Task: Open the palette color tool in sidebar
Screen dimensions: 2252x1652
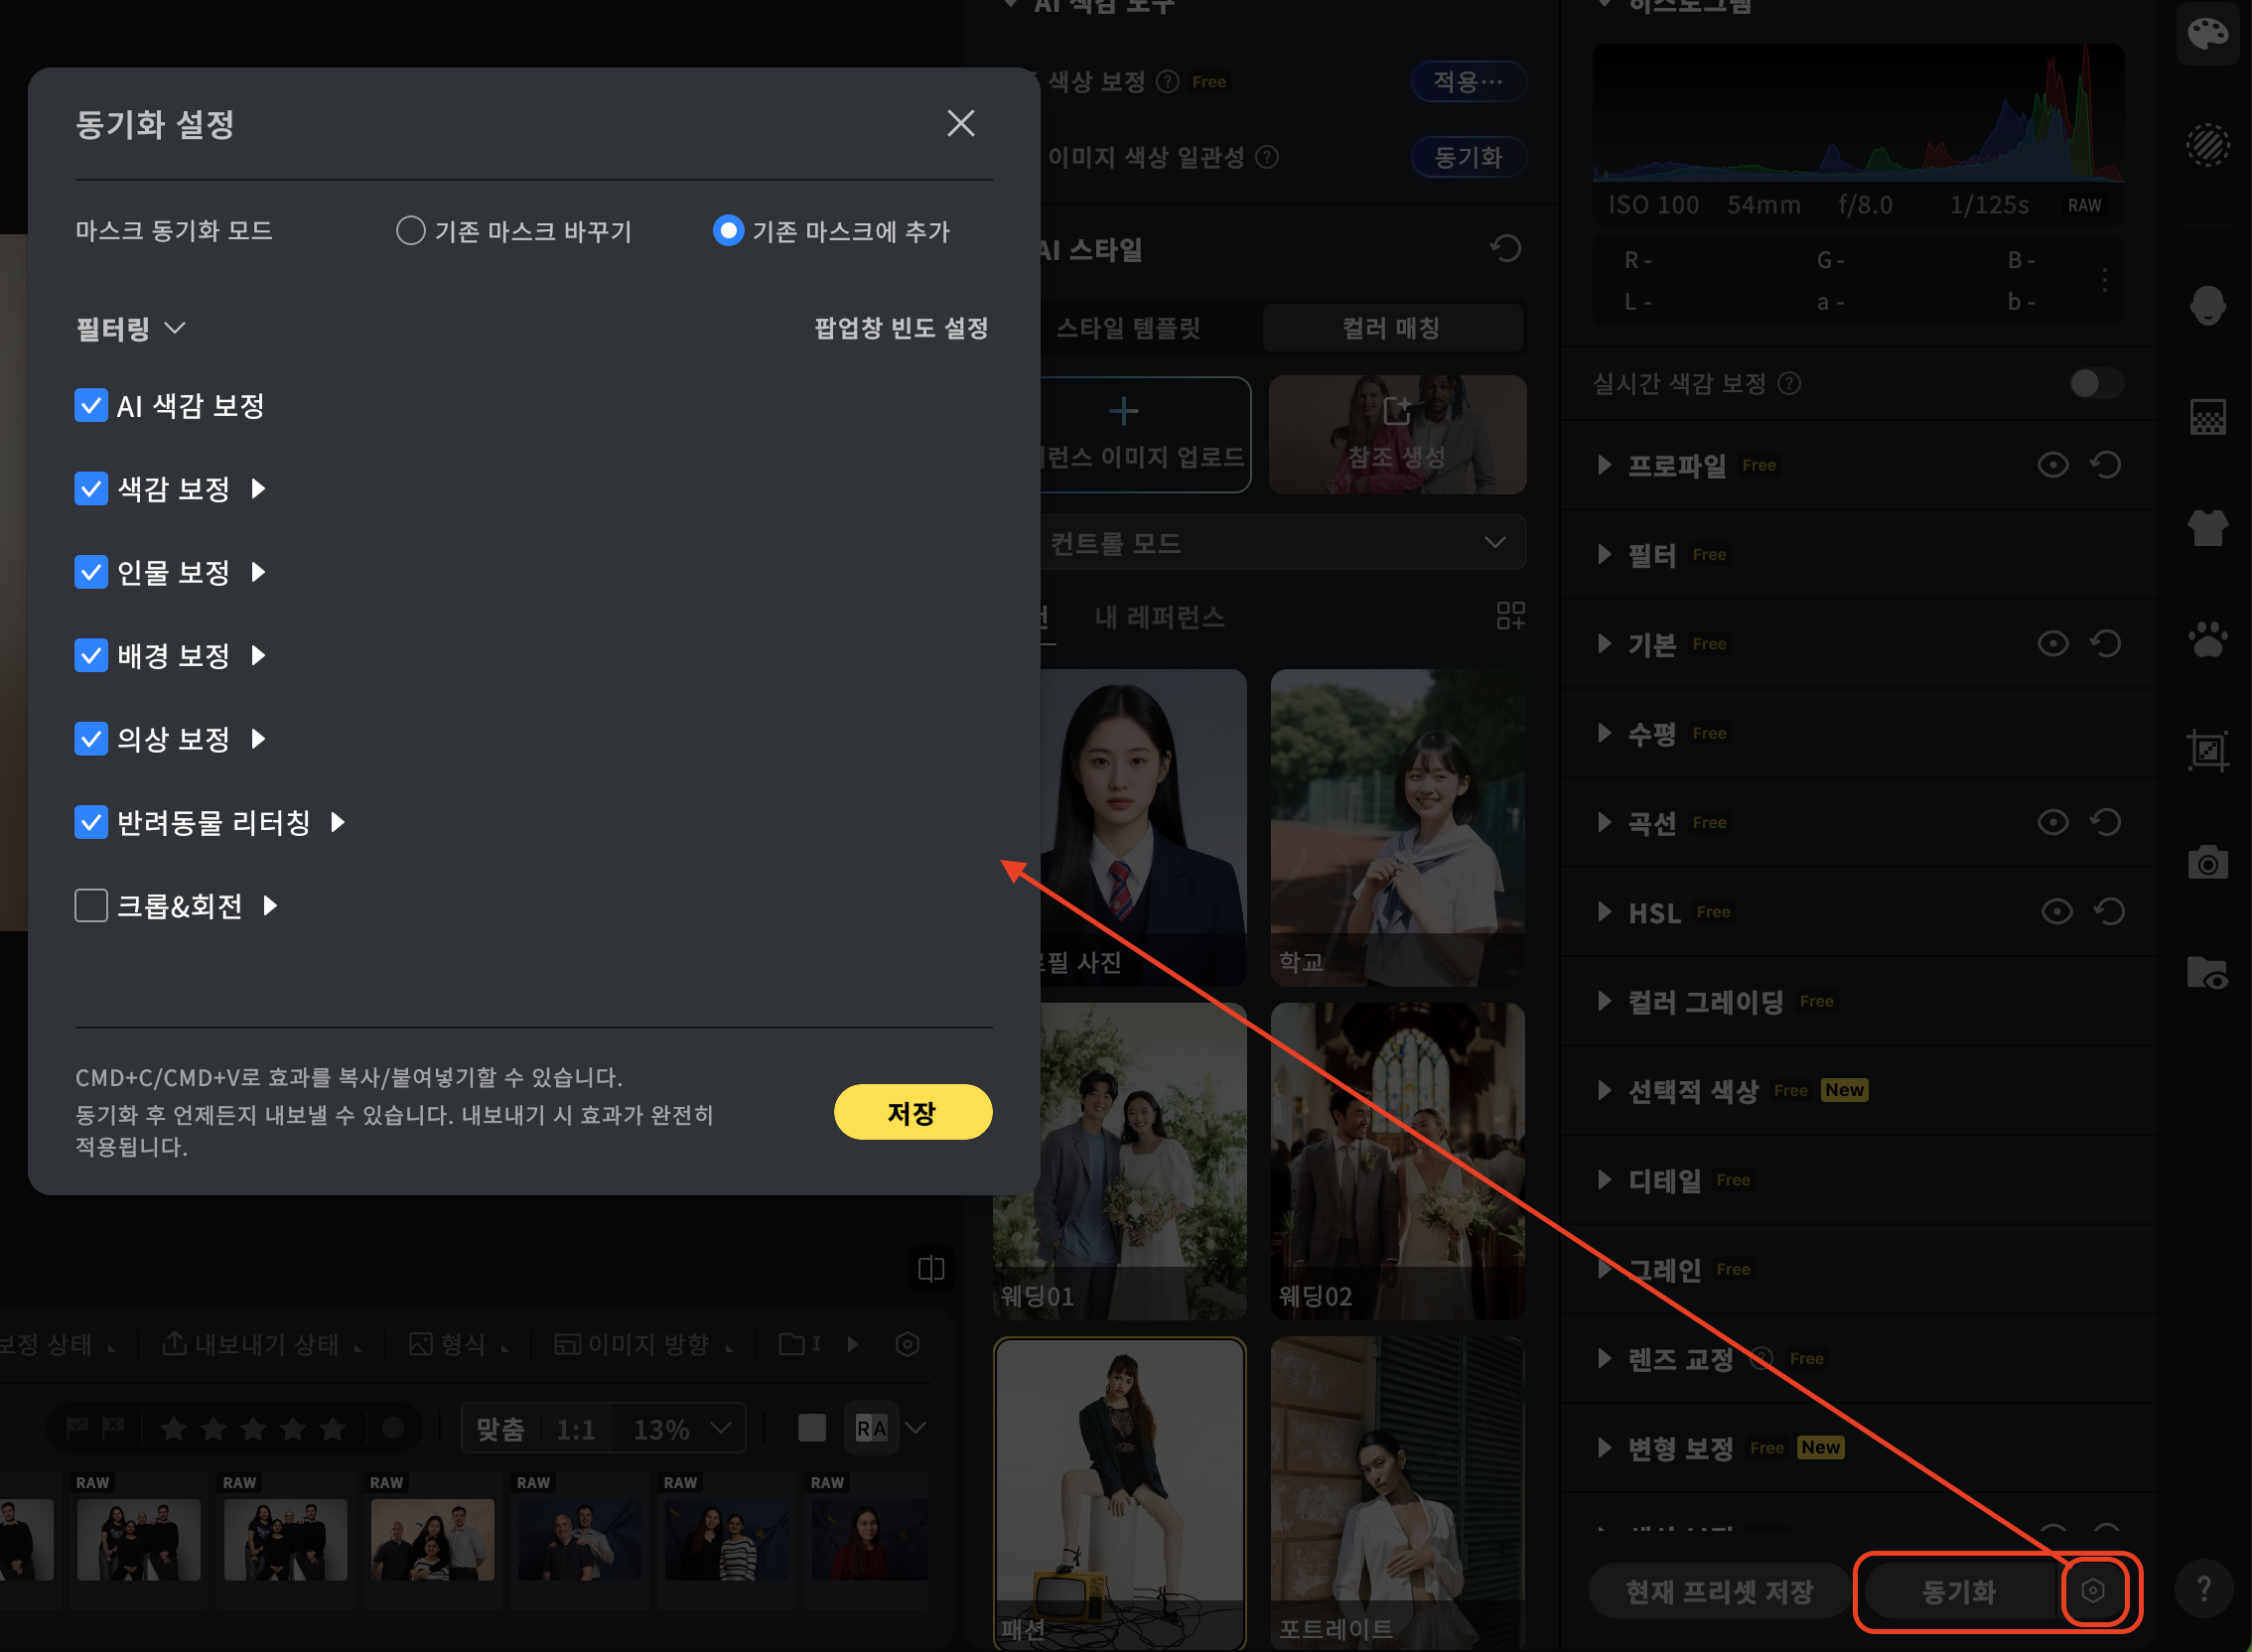Action: point(2207,34)
